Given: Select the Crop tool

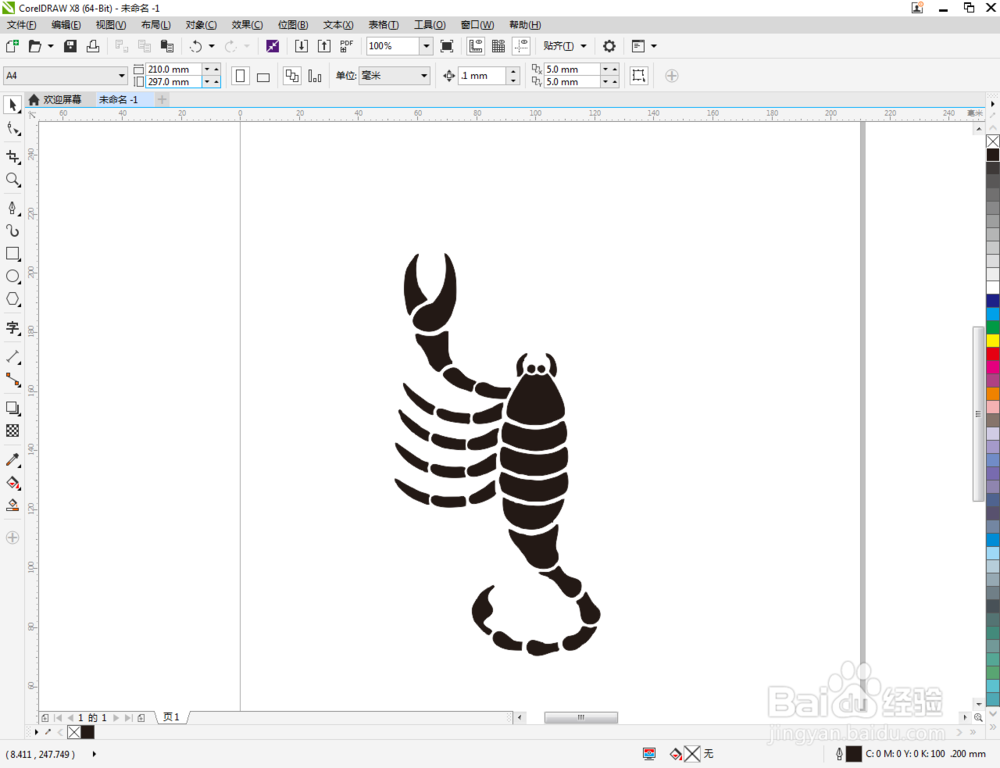Looking at the screenshot, I should point(13,156).
